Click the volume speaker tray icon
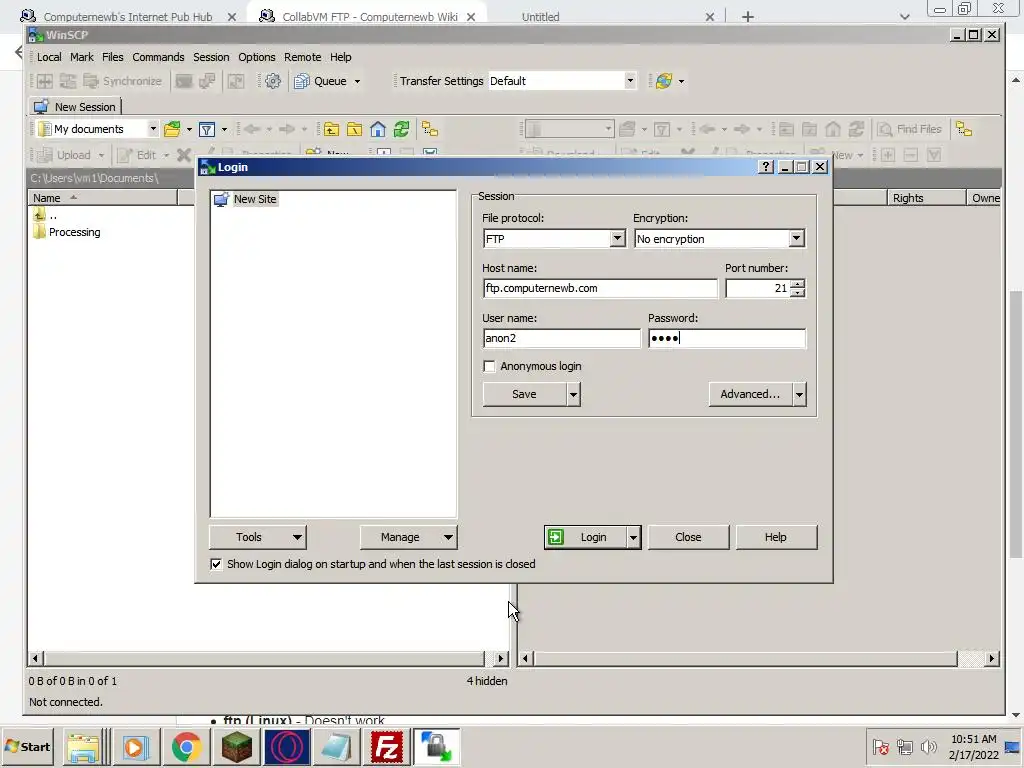1024x768 pixels. [x=928, y=746]
